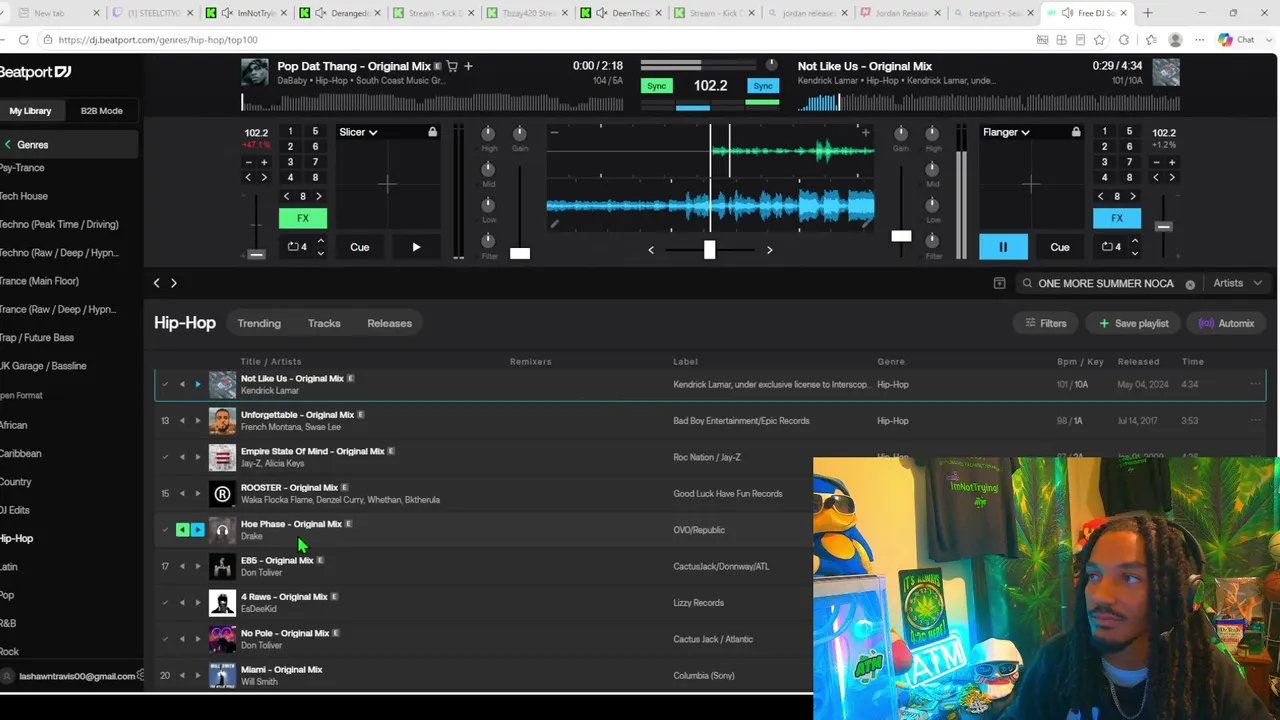Screen dimensions: 1280x720
Task: Toggle checkmark on 4 Raws row
Action: pyautogui.click(x=165, y=603)
